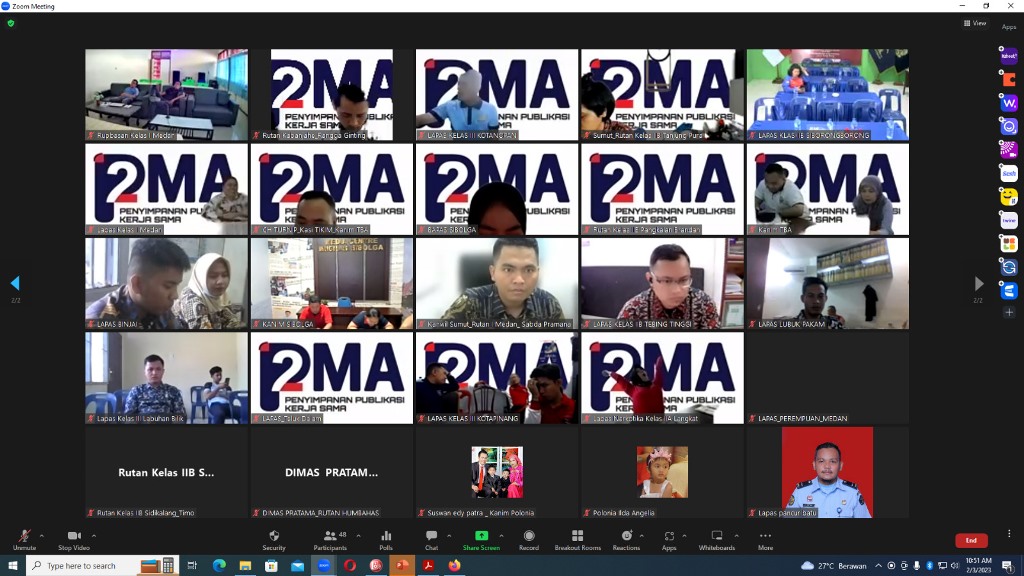
Task: Expand audio options arrow beside Unmute
Action: tap(43, 536)
